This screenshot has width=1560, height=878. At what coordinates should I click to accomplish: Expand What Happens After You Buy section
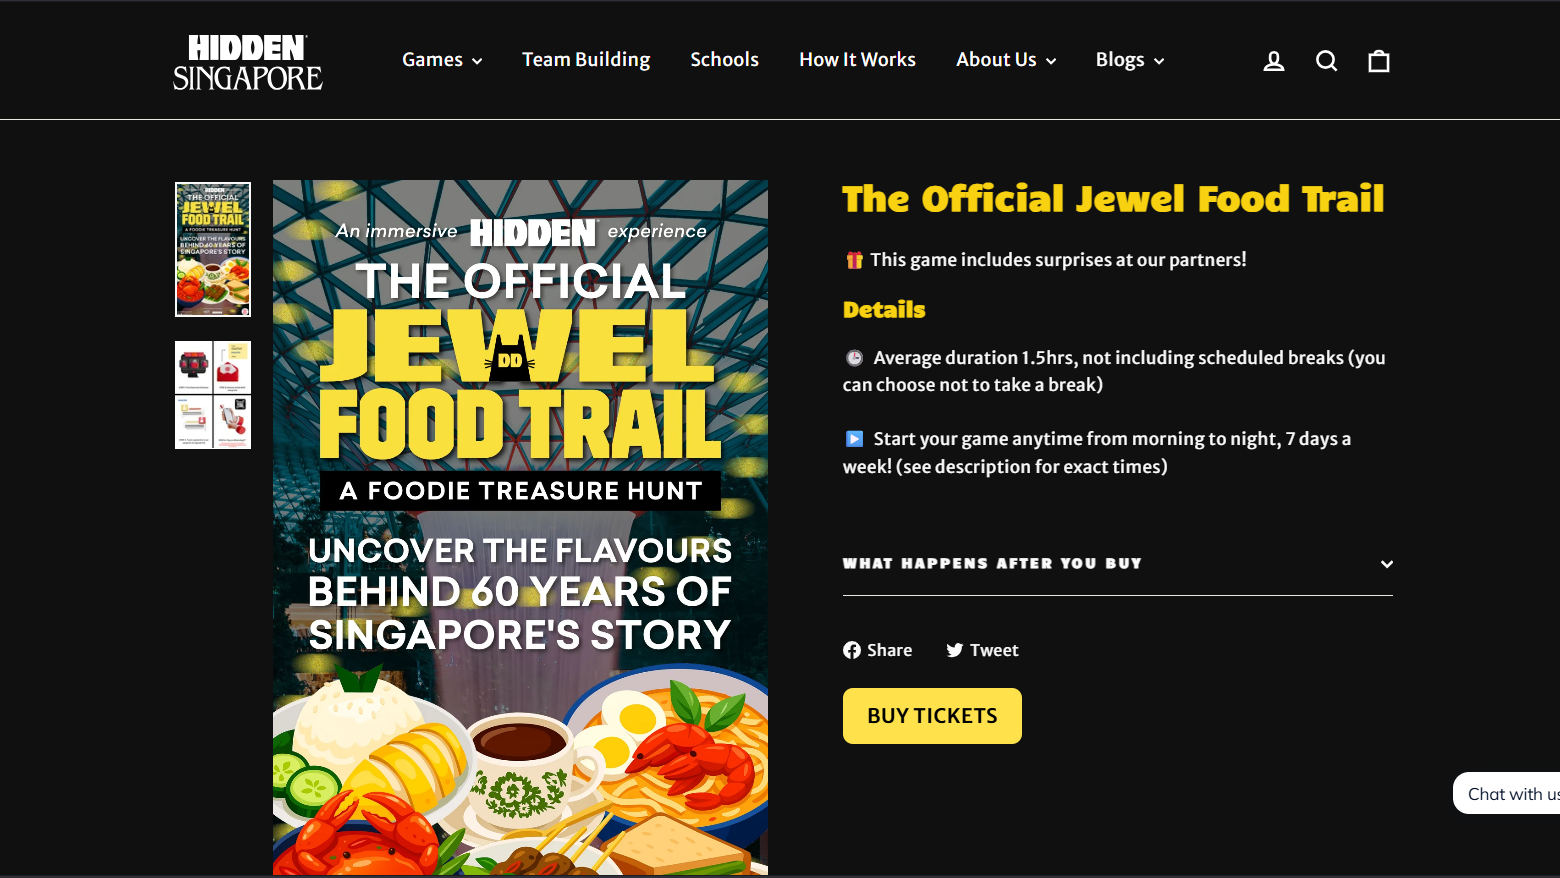[x=1118, y=564]
